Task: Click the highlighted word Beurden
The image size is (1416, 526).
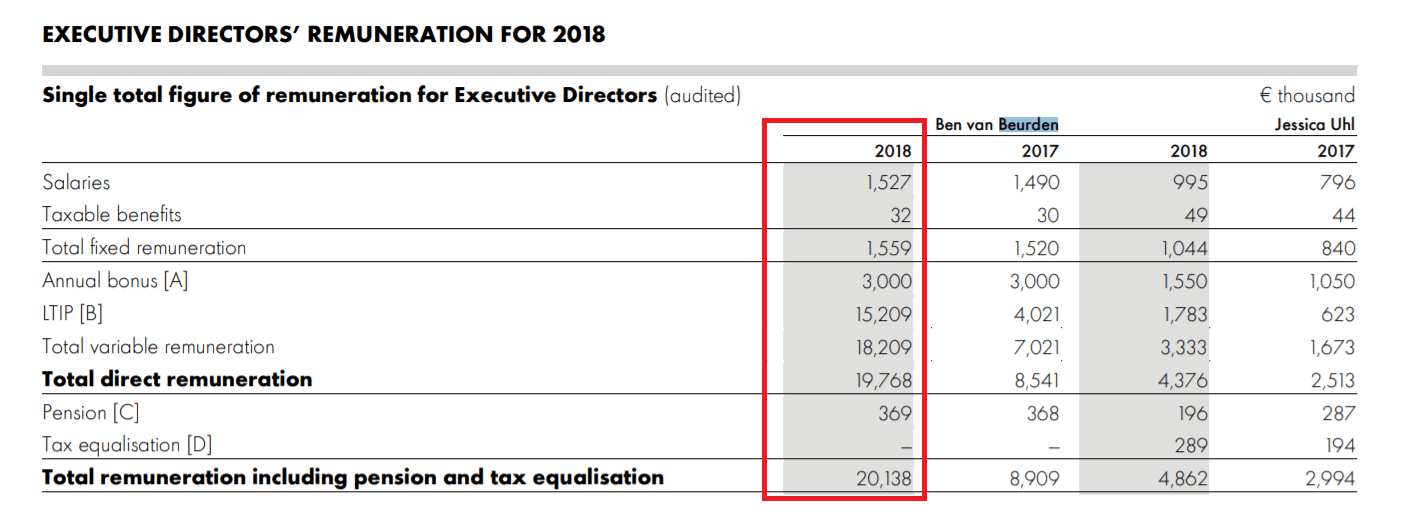Action: 1028,125
